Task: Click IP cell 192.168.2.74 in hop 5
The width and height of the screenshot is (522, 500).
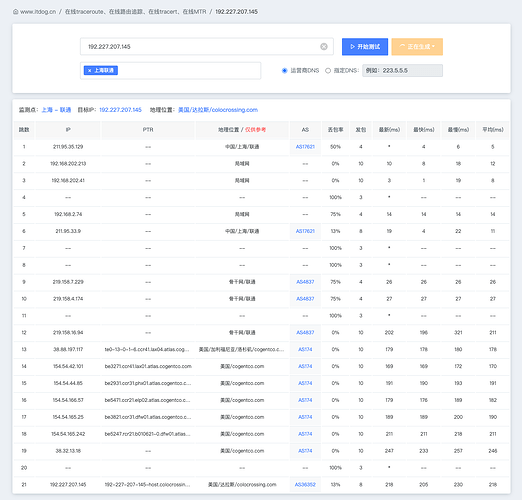Action: pos(68,214)
